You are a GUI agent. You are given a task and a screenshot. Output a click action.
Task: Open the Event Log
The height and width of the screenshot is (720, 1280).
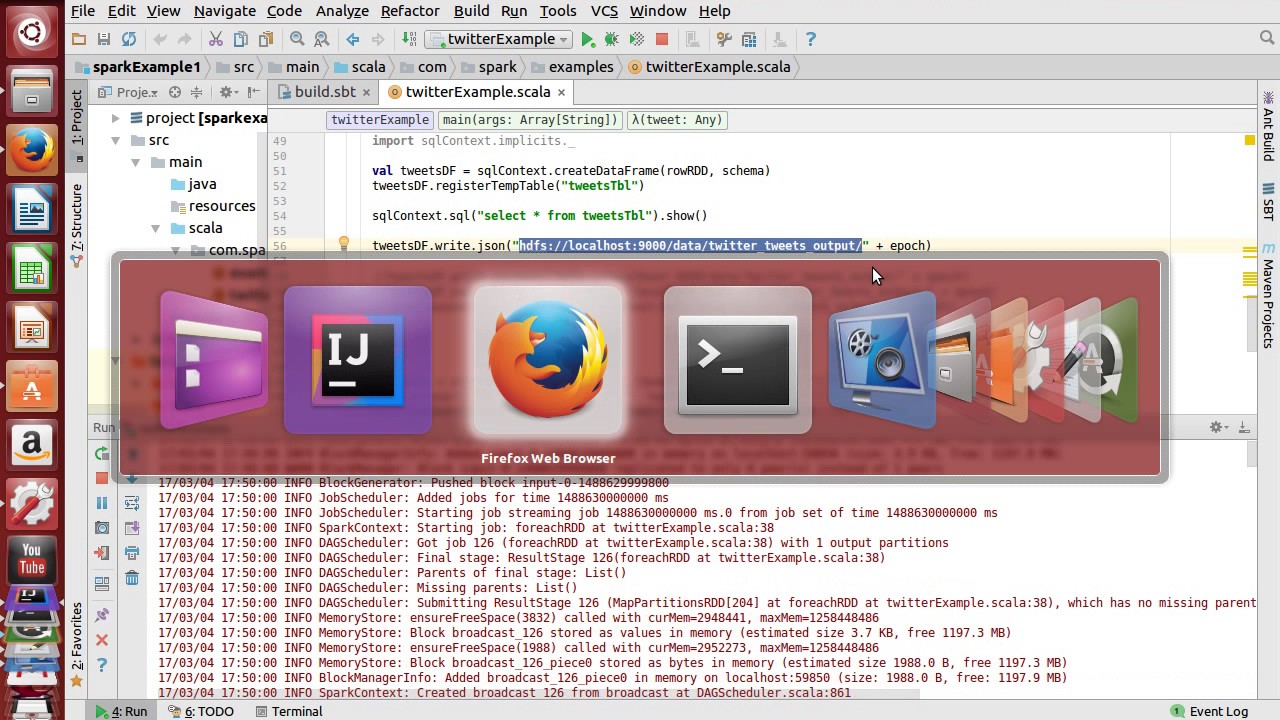pyautogui.click(x=1209, y=712)
